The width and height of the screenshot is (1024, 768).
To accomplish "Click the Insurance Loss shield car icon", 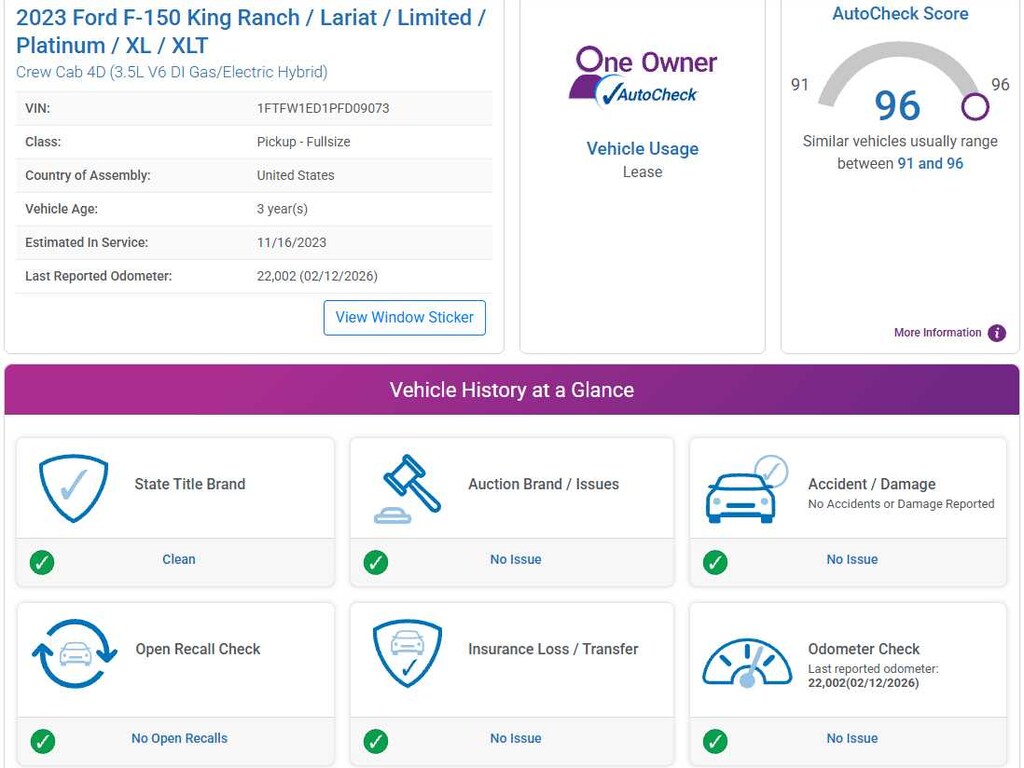I will click(x=406, y=653).
